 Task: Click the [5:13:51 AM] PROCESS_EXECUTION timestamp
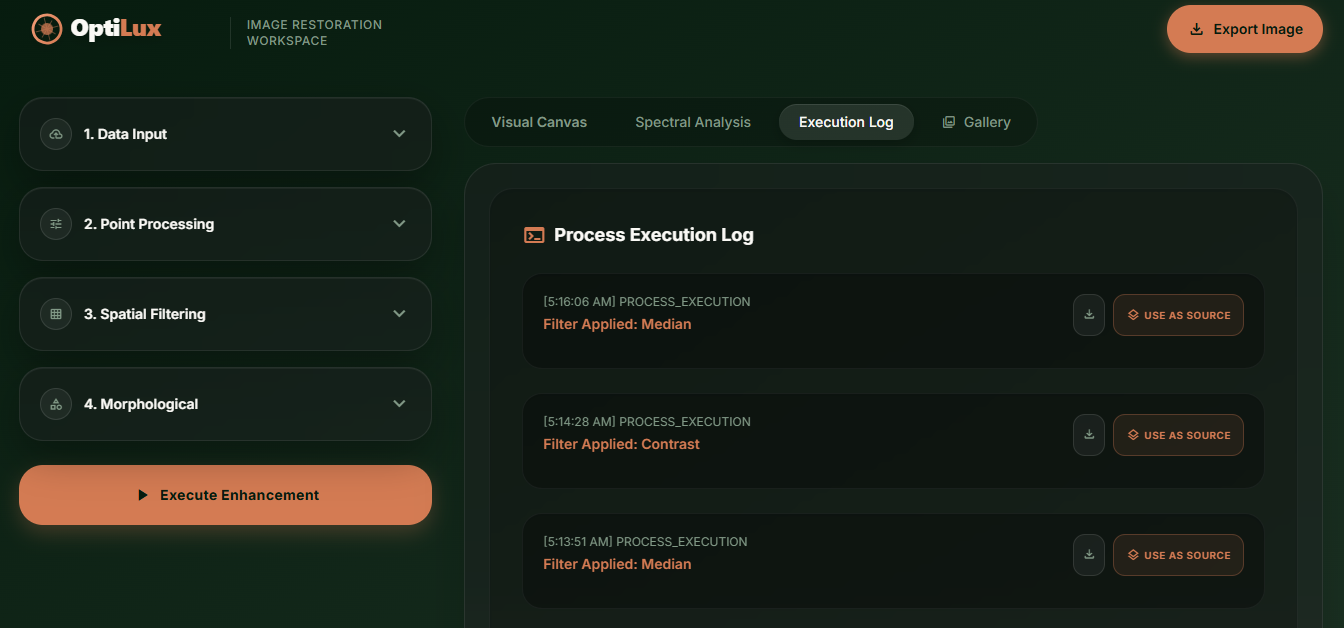[x=645, y=542]
